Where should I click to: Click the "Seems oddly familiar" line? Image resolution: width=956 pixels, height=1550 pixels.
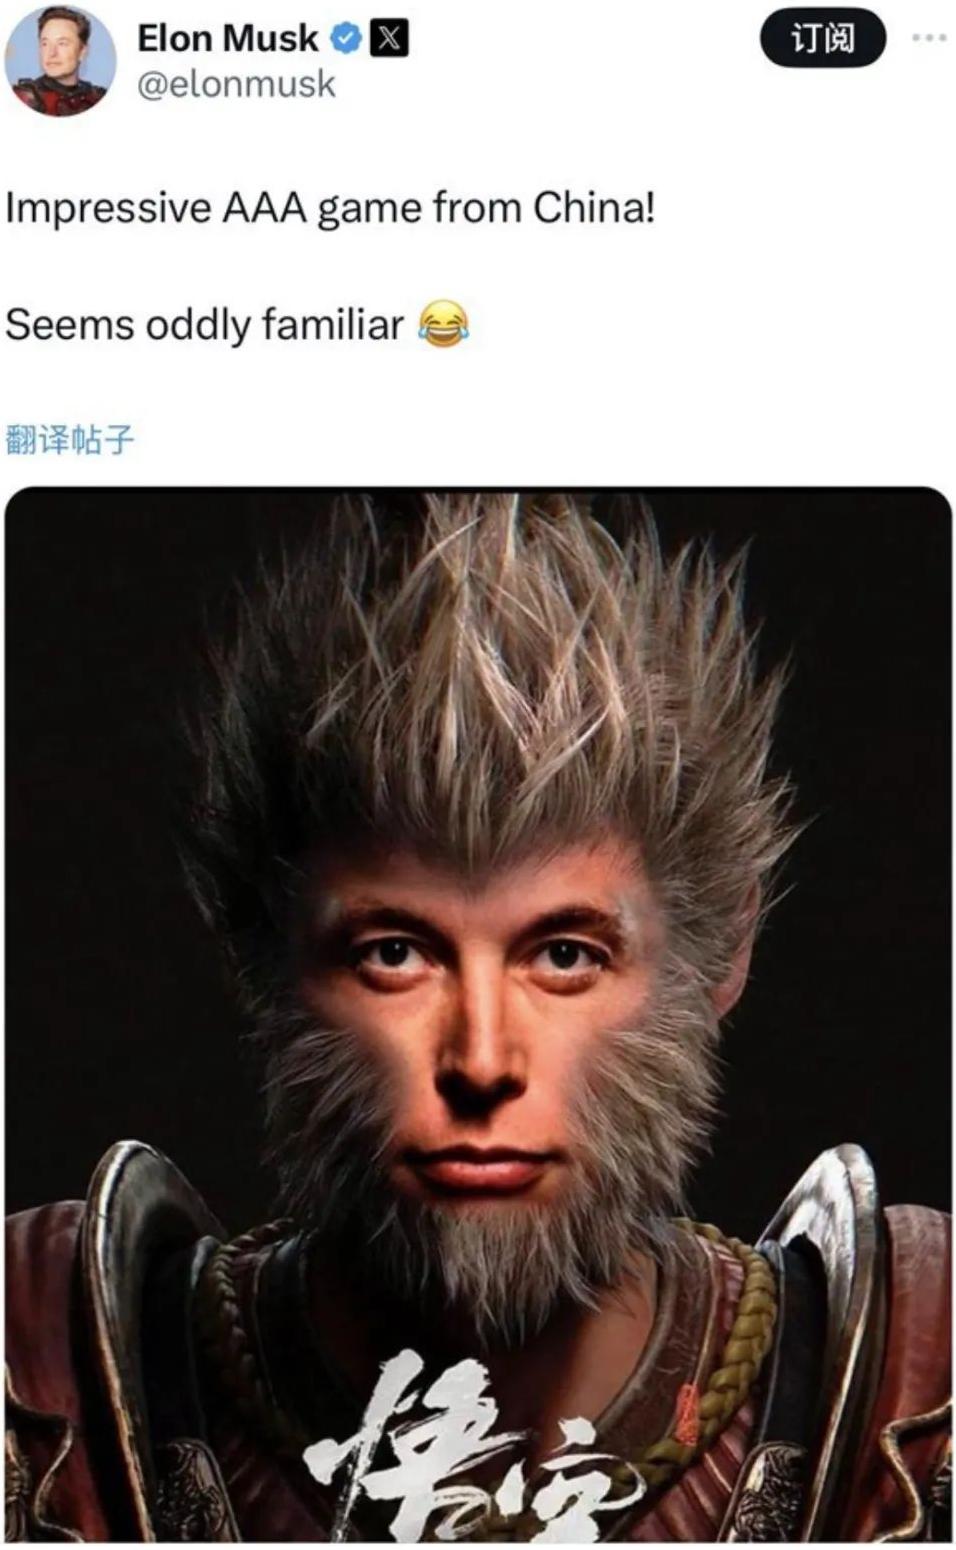[x=204, y=325]
